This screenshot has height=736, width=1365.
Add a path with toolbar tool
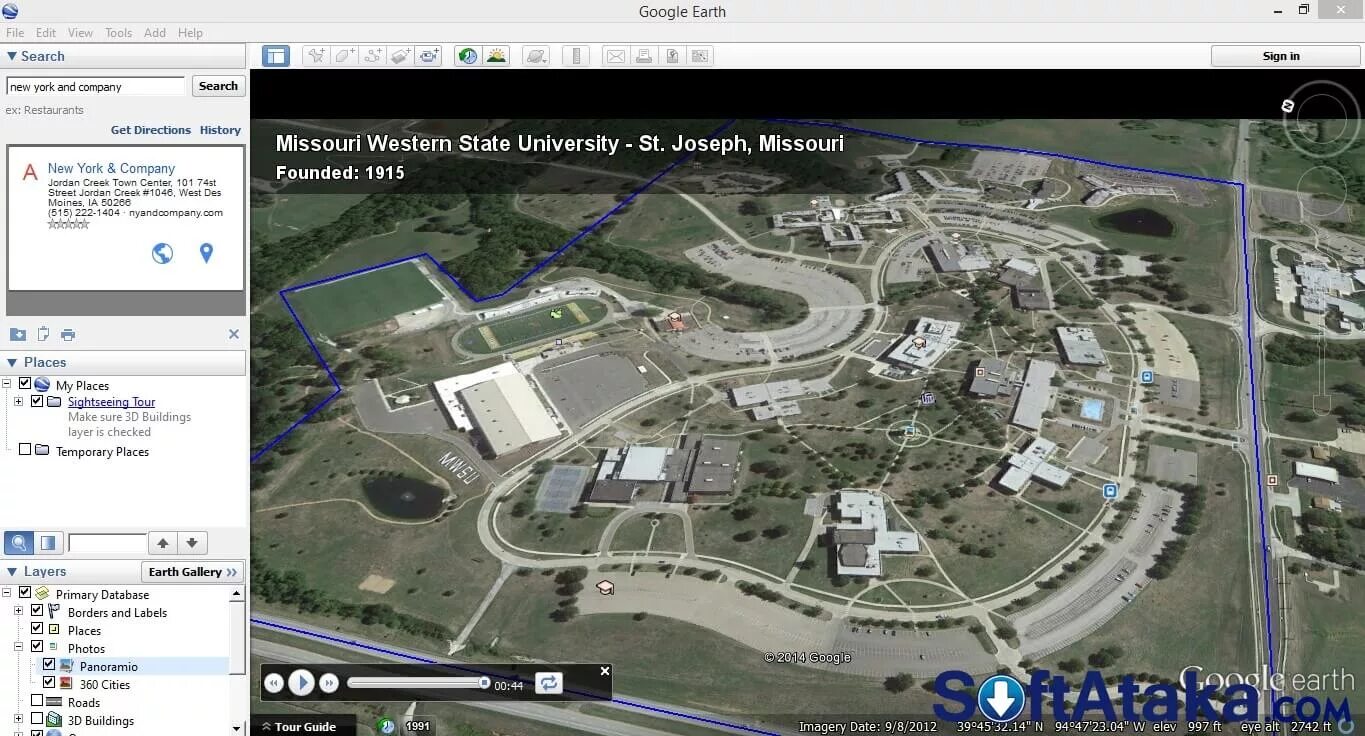click(373, 56)
